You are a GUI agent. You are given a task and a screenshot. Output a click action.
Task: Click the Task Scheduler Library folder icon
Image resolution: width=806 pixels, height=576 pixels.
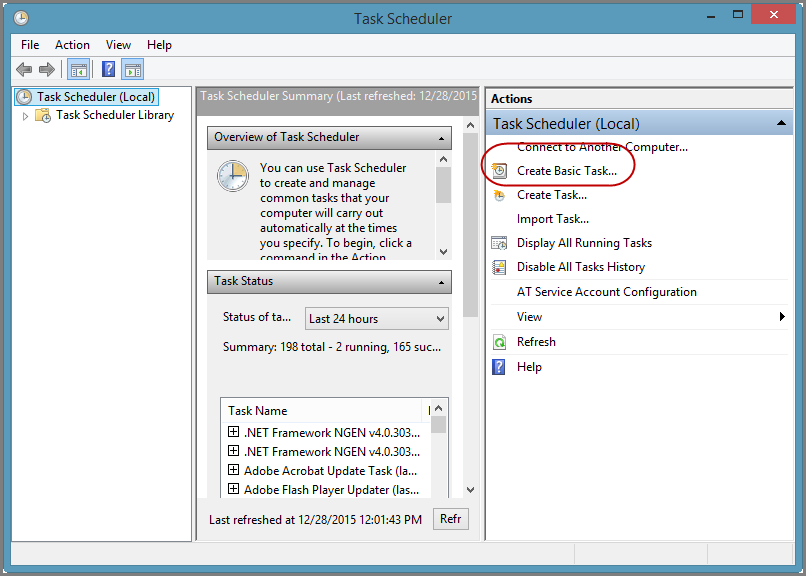(x=43, y=116)
